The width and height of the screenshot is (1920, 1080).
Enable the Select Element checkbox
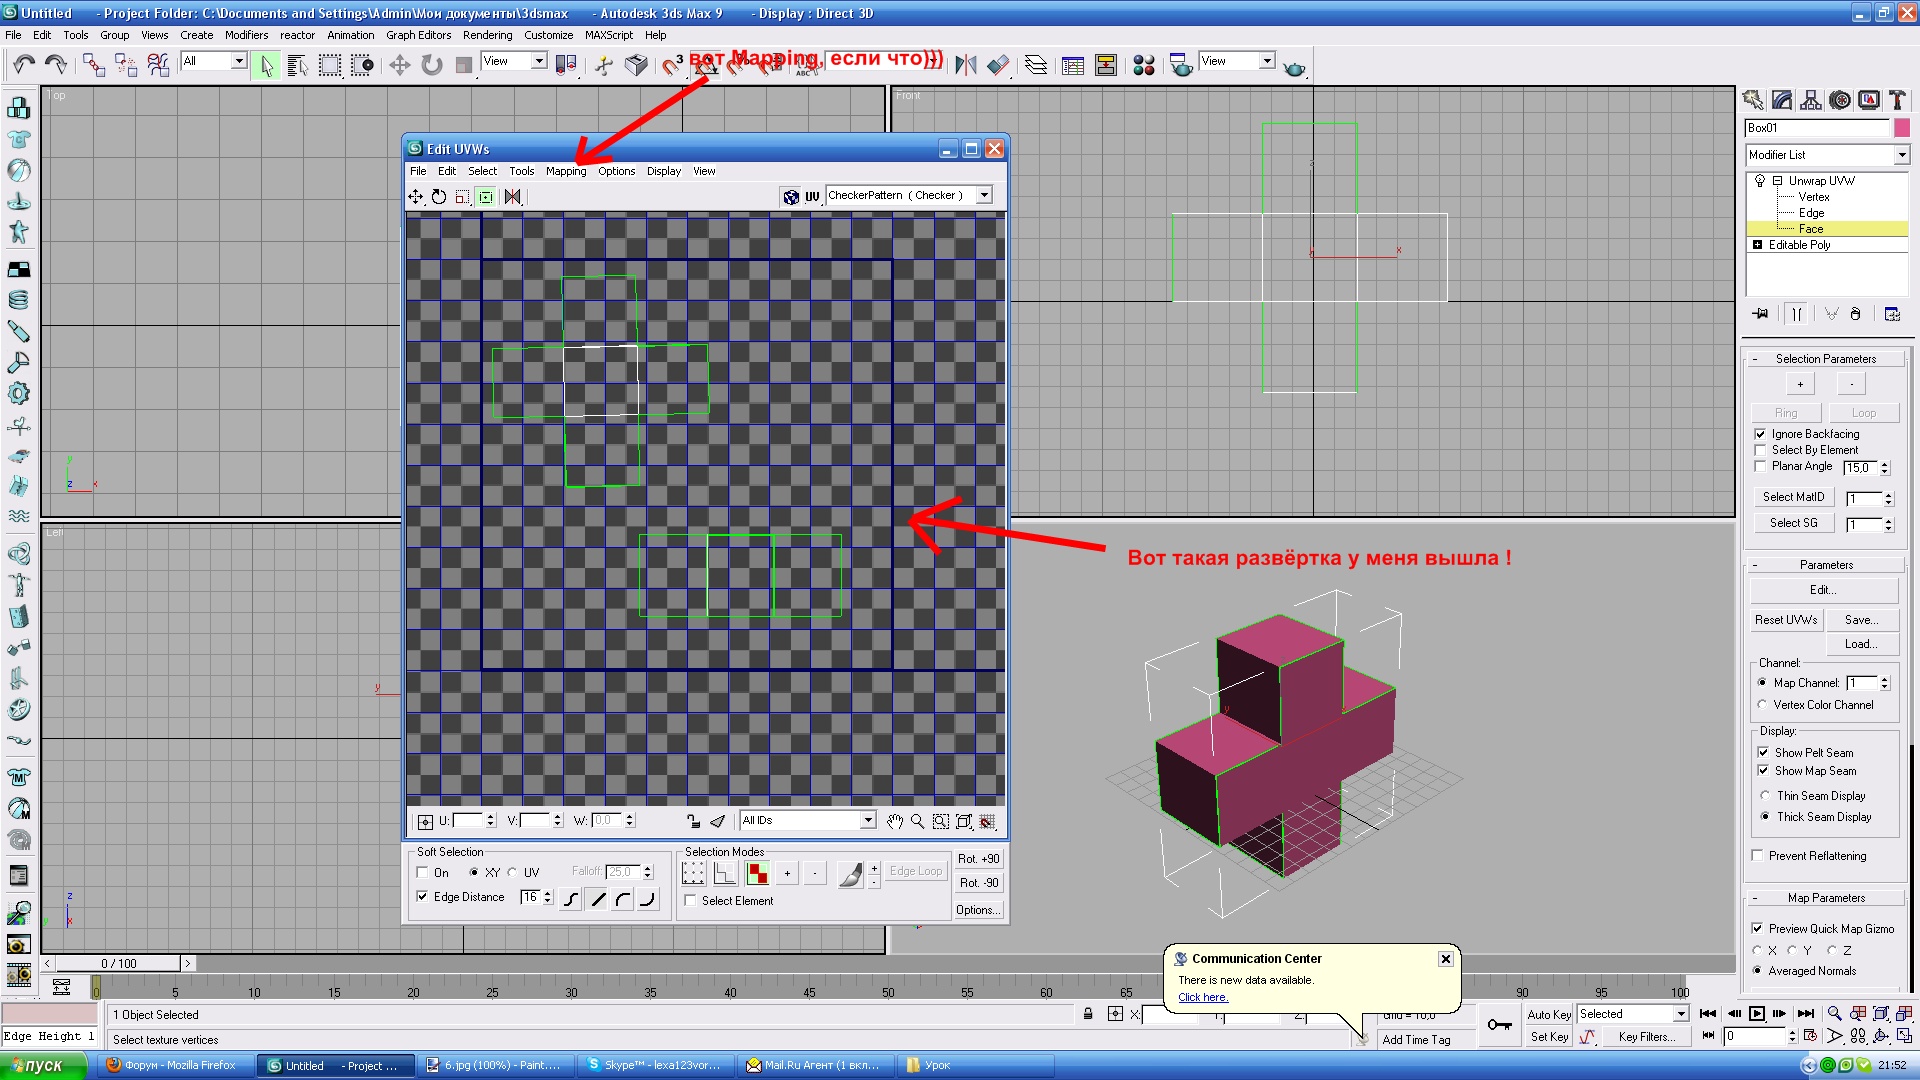click(x=691, y=901)
